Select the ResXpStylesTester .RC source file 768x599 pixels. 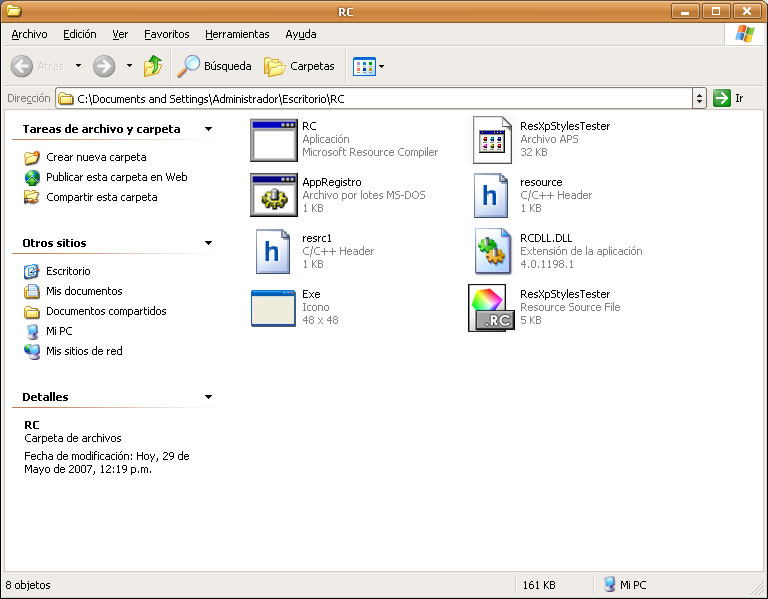tap(491, 307)
